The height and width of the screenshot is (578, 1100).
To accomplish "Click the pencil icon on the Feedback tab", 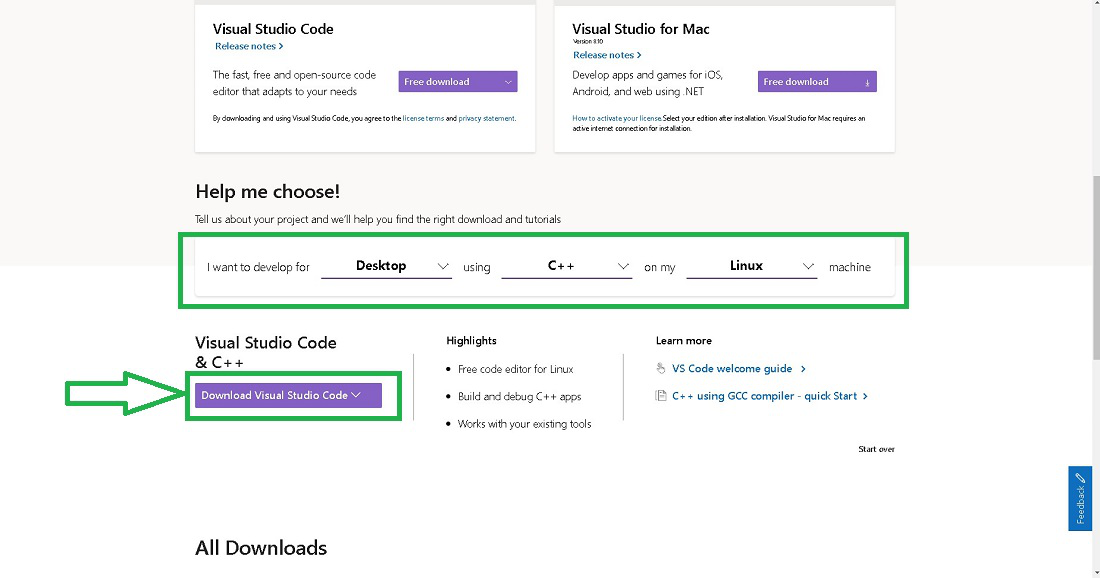I will [x=1080, y=478].
